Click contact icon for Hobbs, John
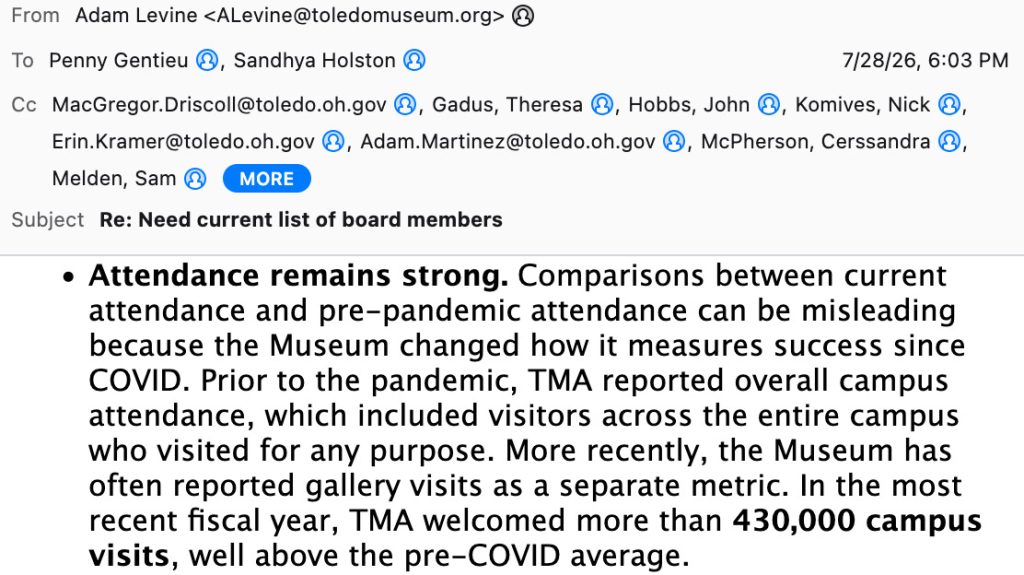This screenshot has height=575, width=1024. pos(769,105)
